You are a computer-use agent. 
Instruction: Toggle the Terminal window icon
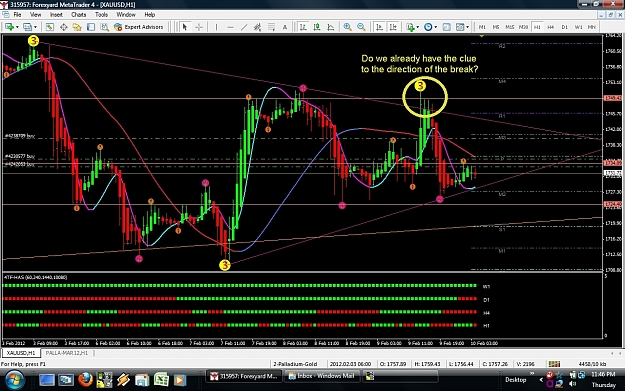coord(91,27)
